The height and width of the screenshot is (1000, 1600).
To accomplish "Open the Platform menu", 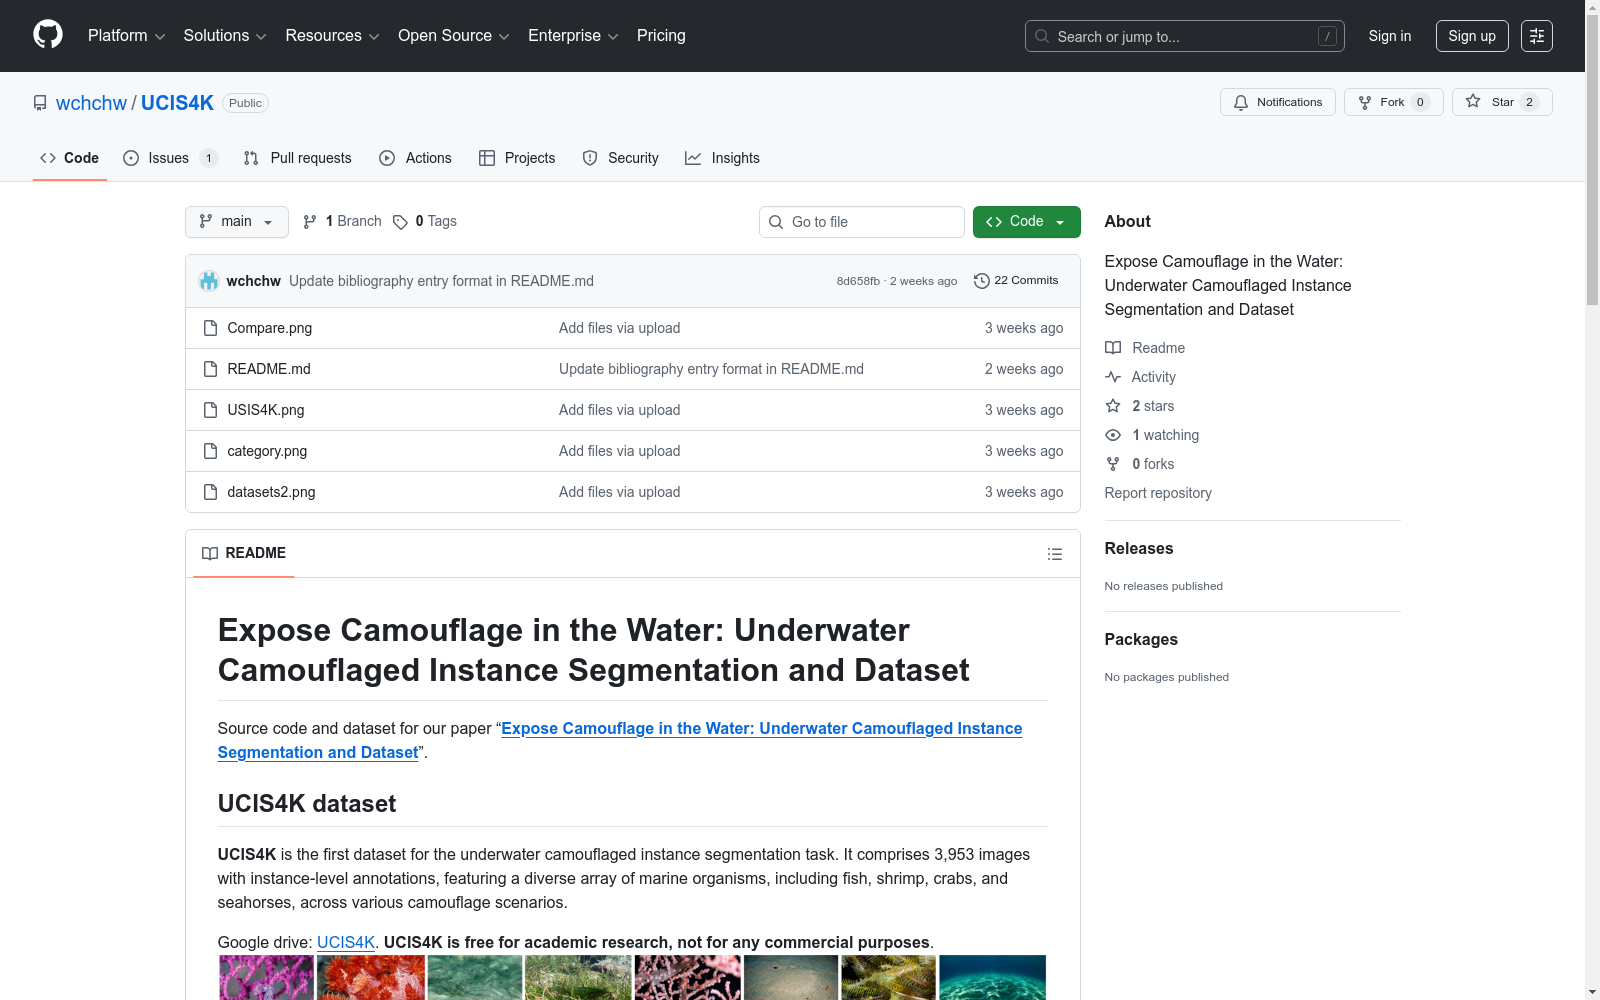I will coord(126,36).
